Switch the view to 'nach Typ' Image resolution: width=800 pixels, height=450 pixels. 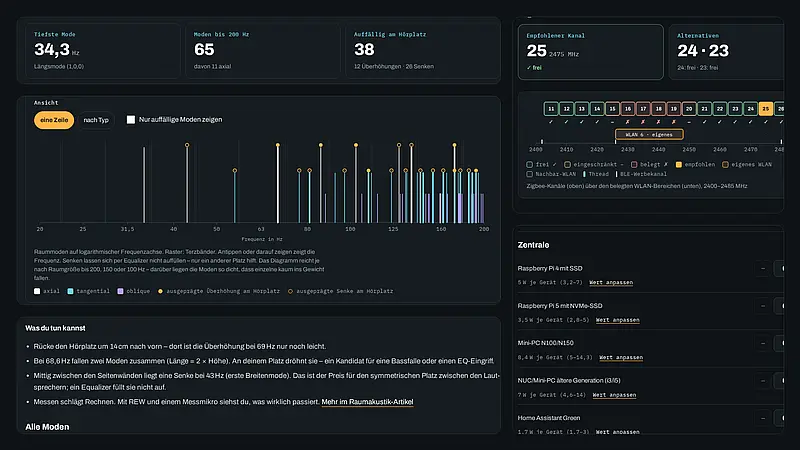coord(96,120)
